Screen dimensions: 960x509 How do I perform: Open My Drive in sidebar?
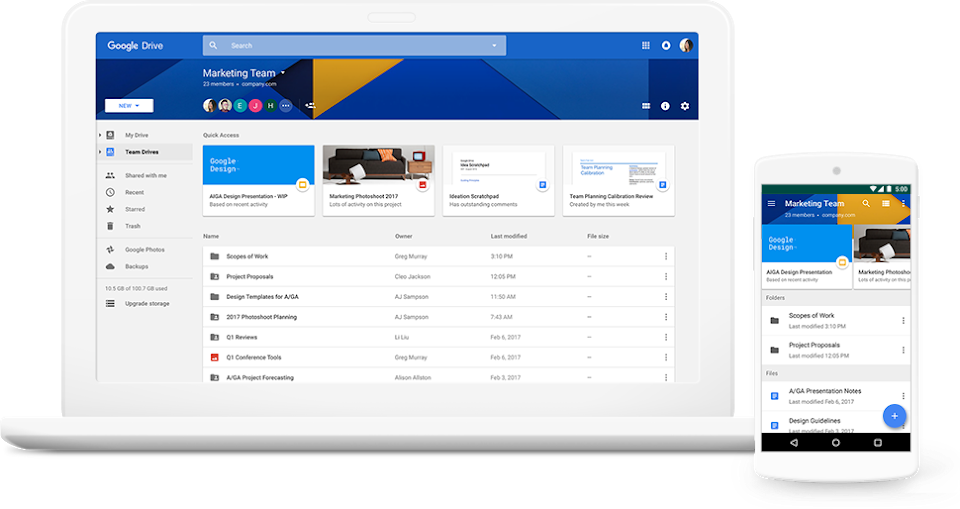click(x=137, y=135)
